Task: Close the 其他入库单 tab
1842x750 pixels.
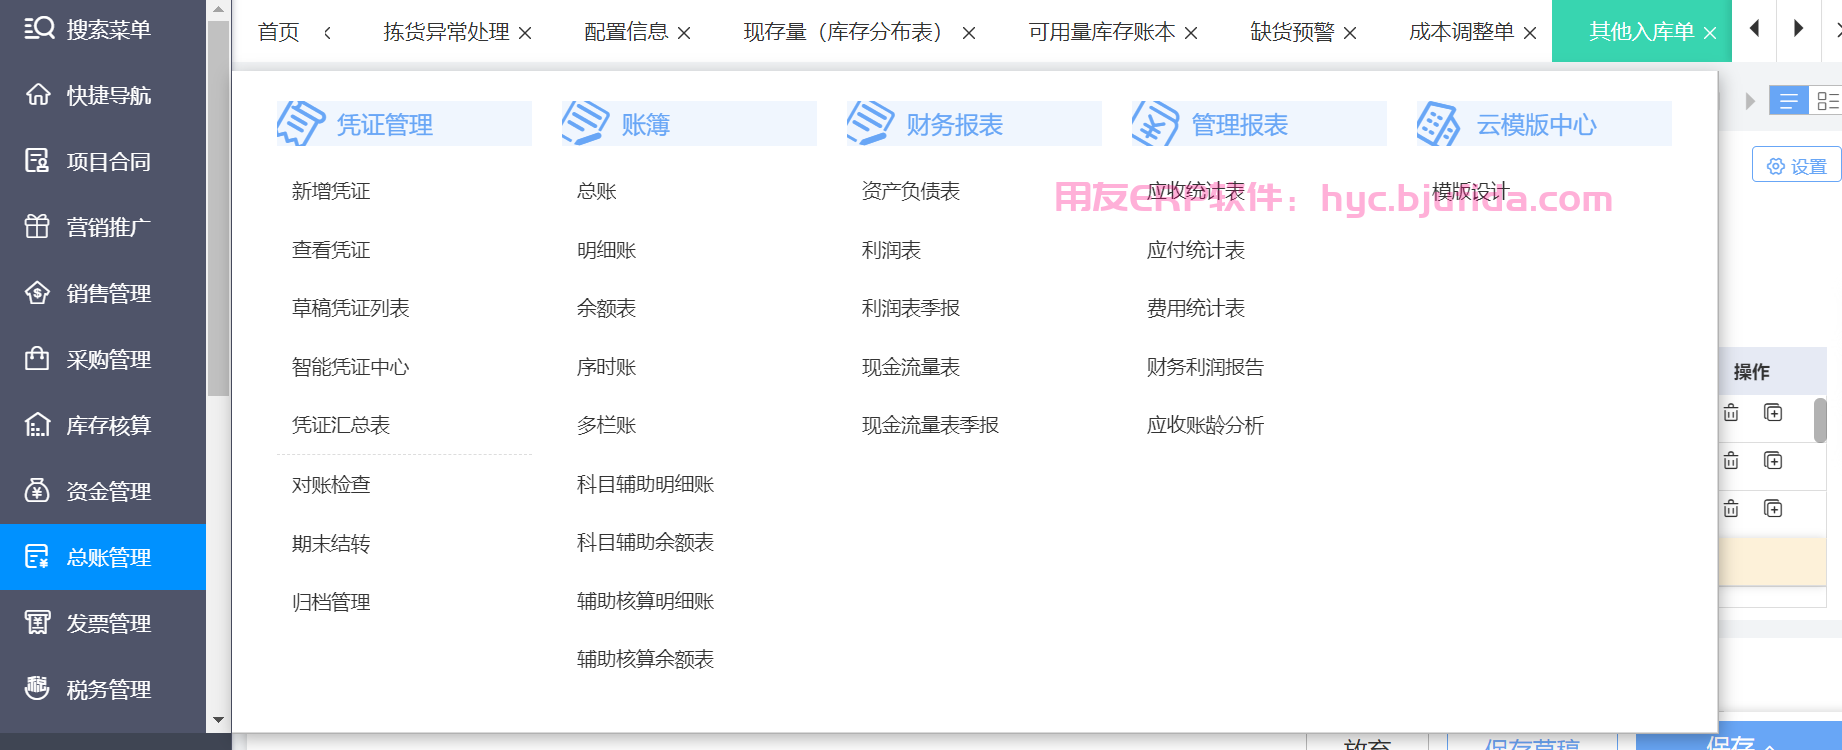Action: point(1710,33)
